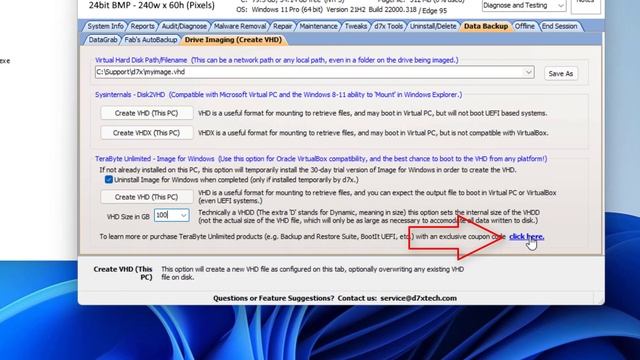Switch to the Tweaks tab
640x360 pixels.
[356, 26]
